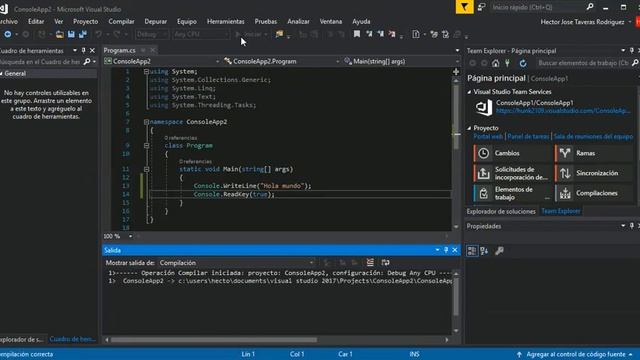640x360 pixels.
Task: Click the manage connections plug icon
Action: click(507, 63)
